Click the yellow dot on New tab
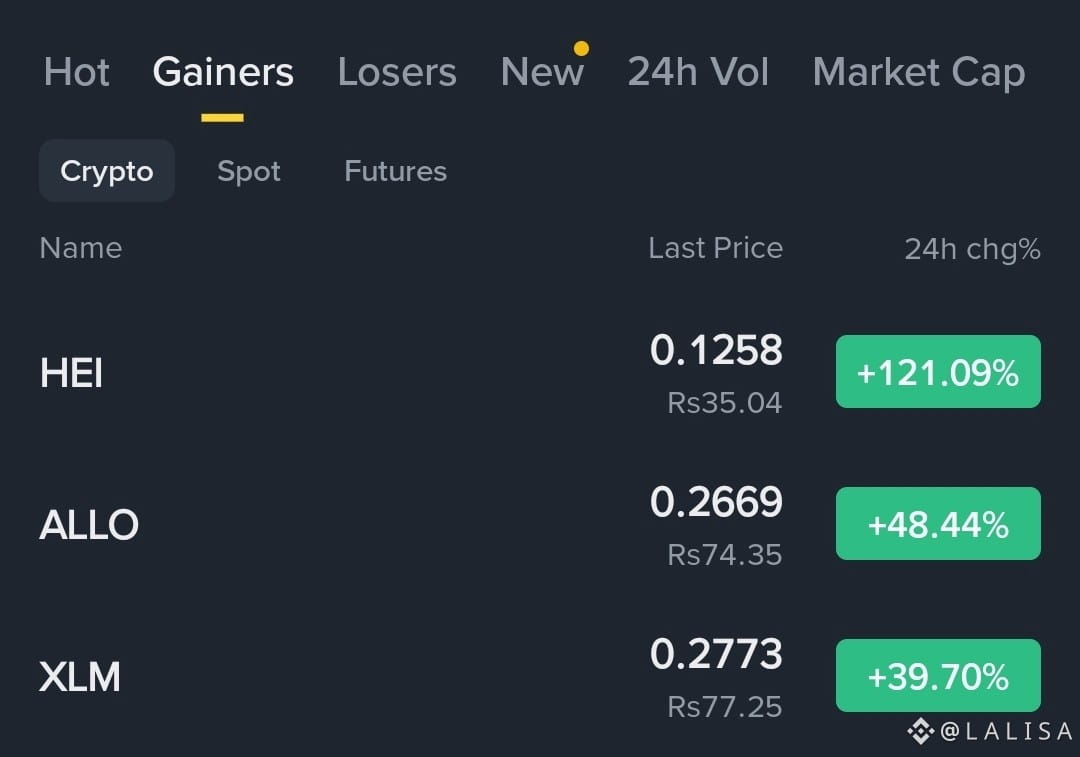Viewport: 1080px width, 757px height. 581,48
